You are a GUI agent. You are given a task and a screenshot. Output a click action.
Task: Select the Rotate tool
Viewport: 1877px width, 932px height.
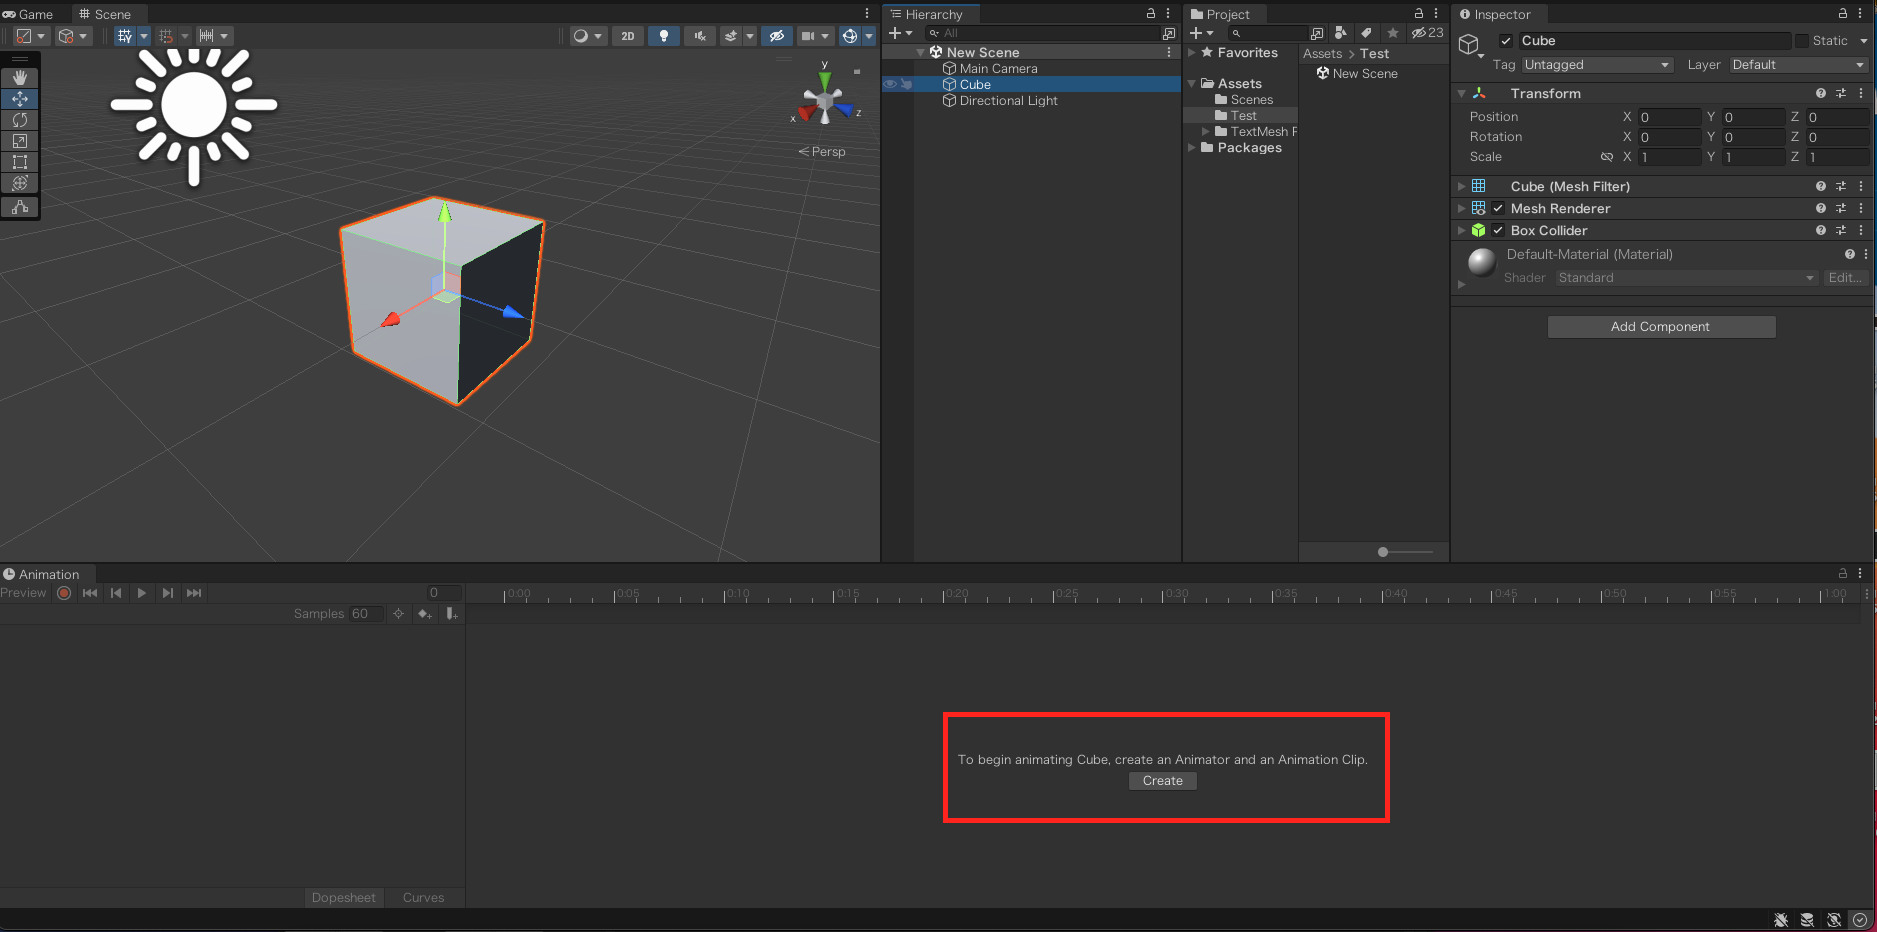coord(20,120)
